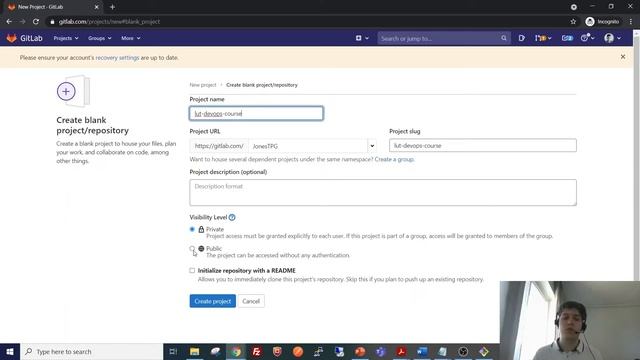640x360 pixels.
Task: Open Task View in the taskbar
Action: coord(173,351)
